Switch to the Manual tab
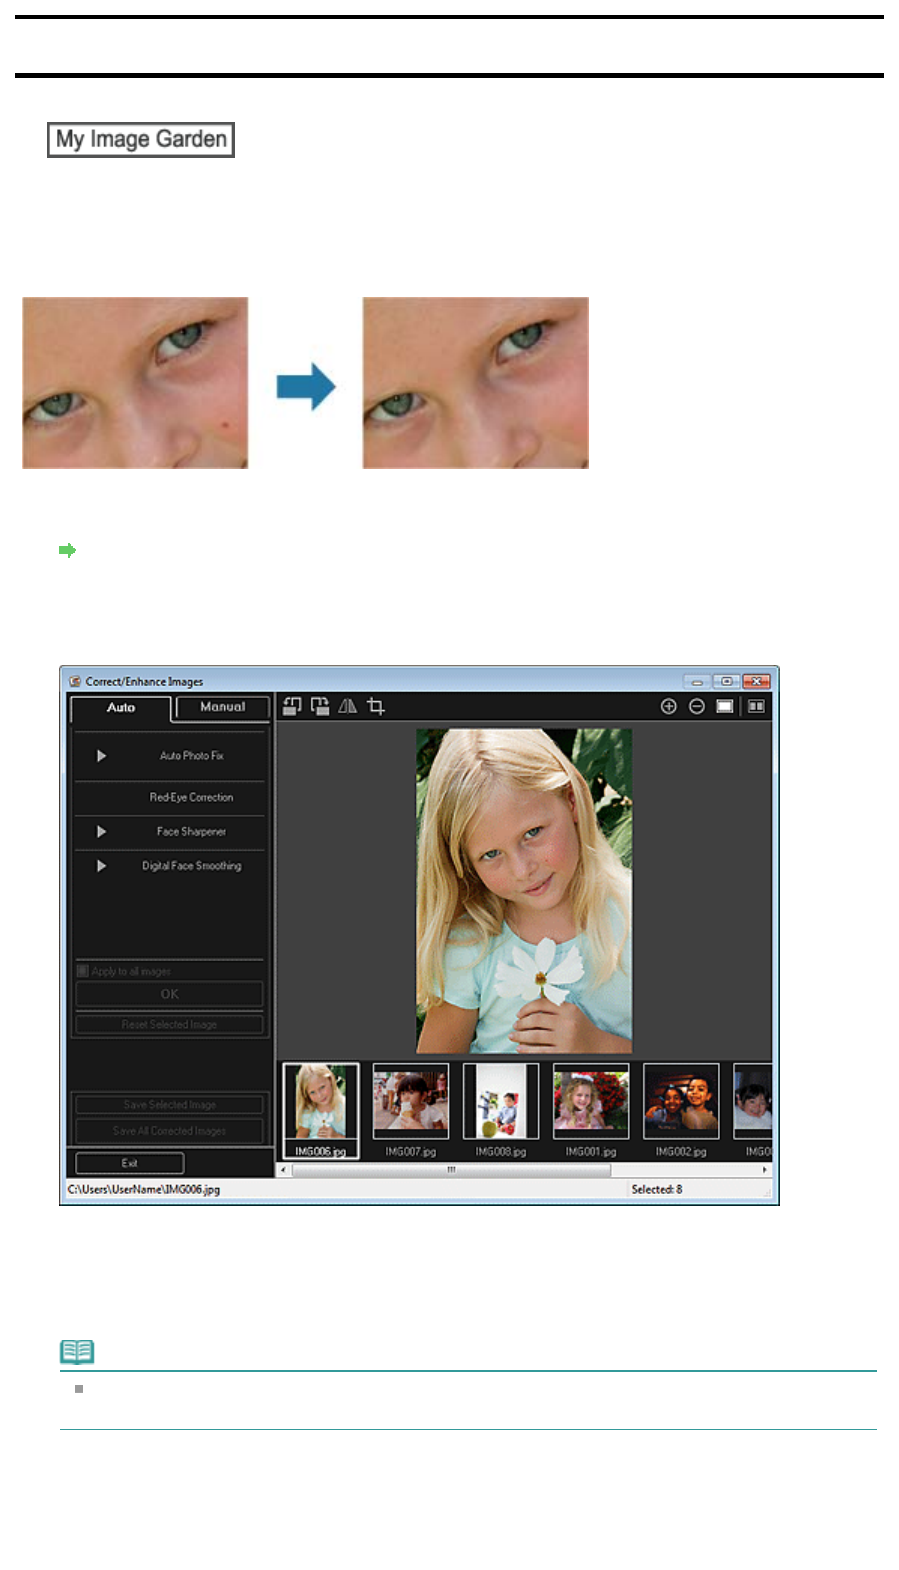Screen dimensions: 899x1570 (x=223, y=707)
